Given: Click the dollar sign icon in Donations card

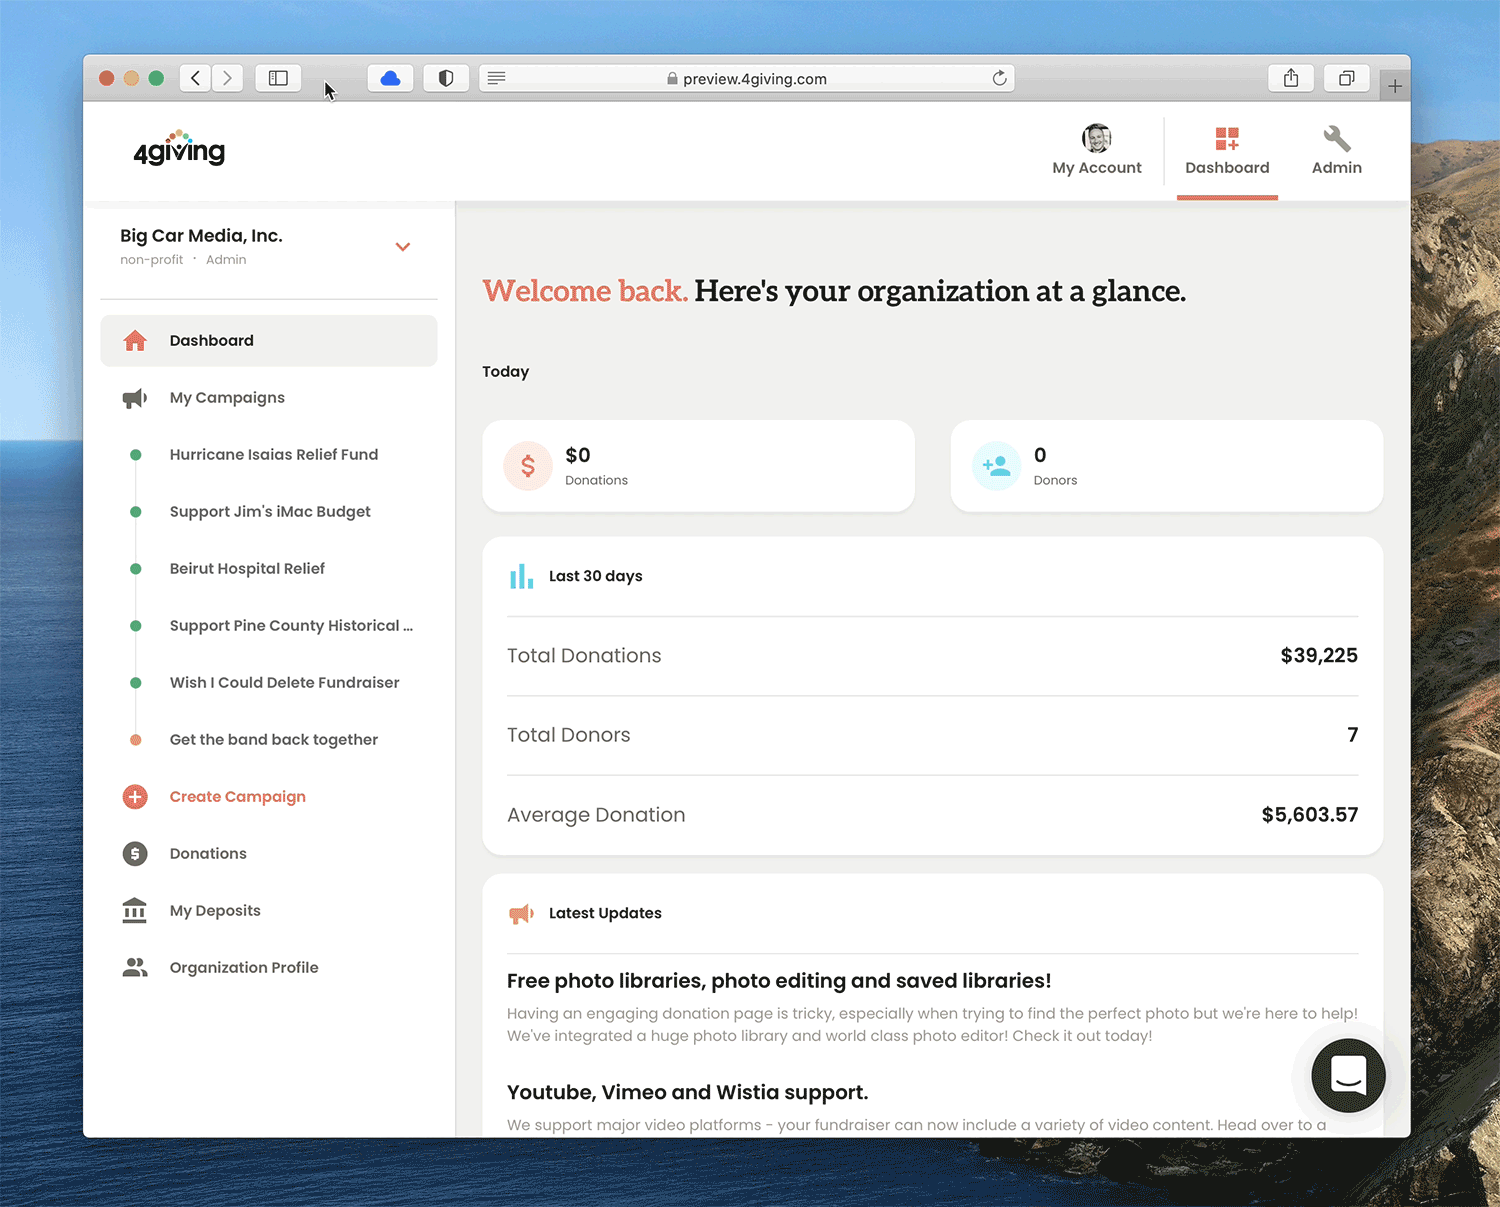Looking at the screenshot, I should 528,466.
